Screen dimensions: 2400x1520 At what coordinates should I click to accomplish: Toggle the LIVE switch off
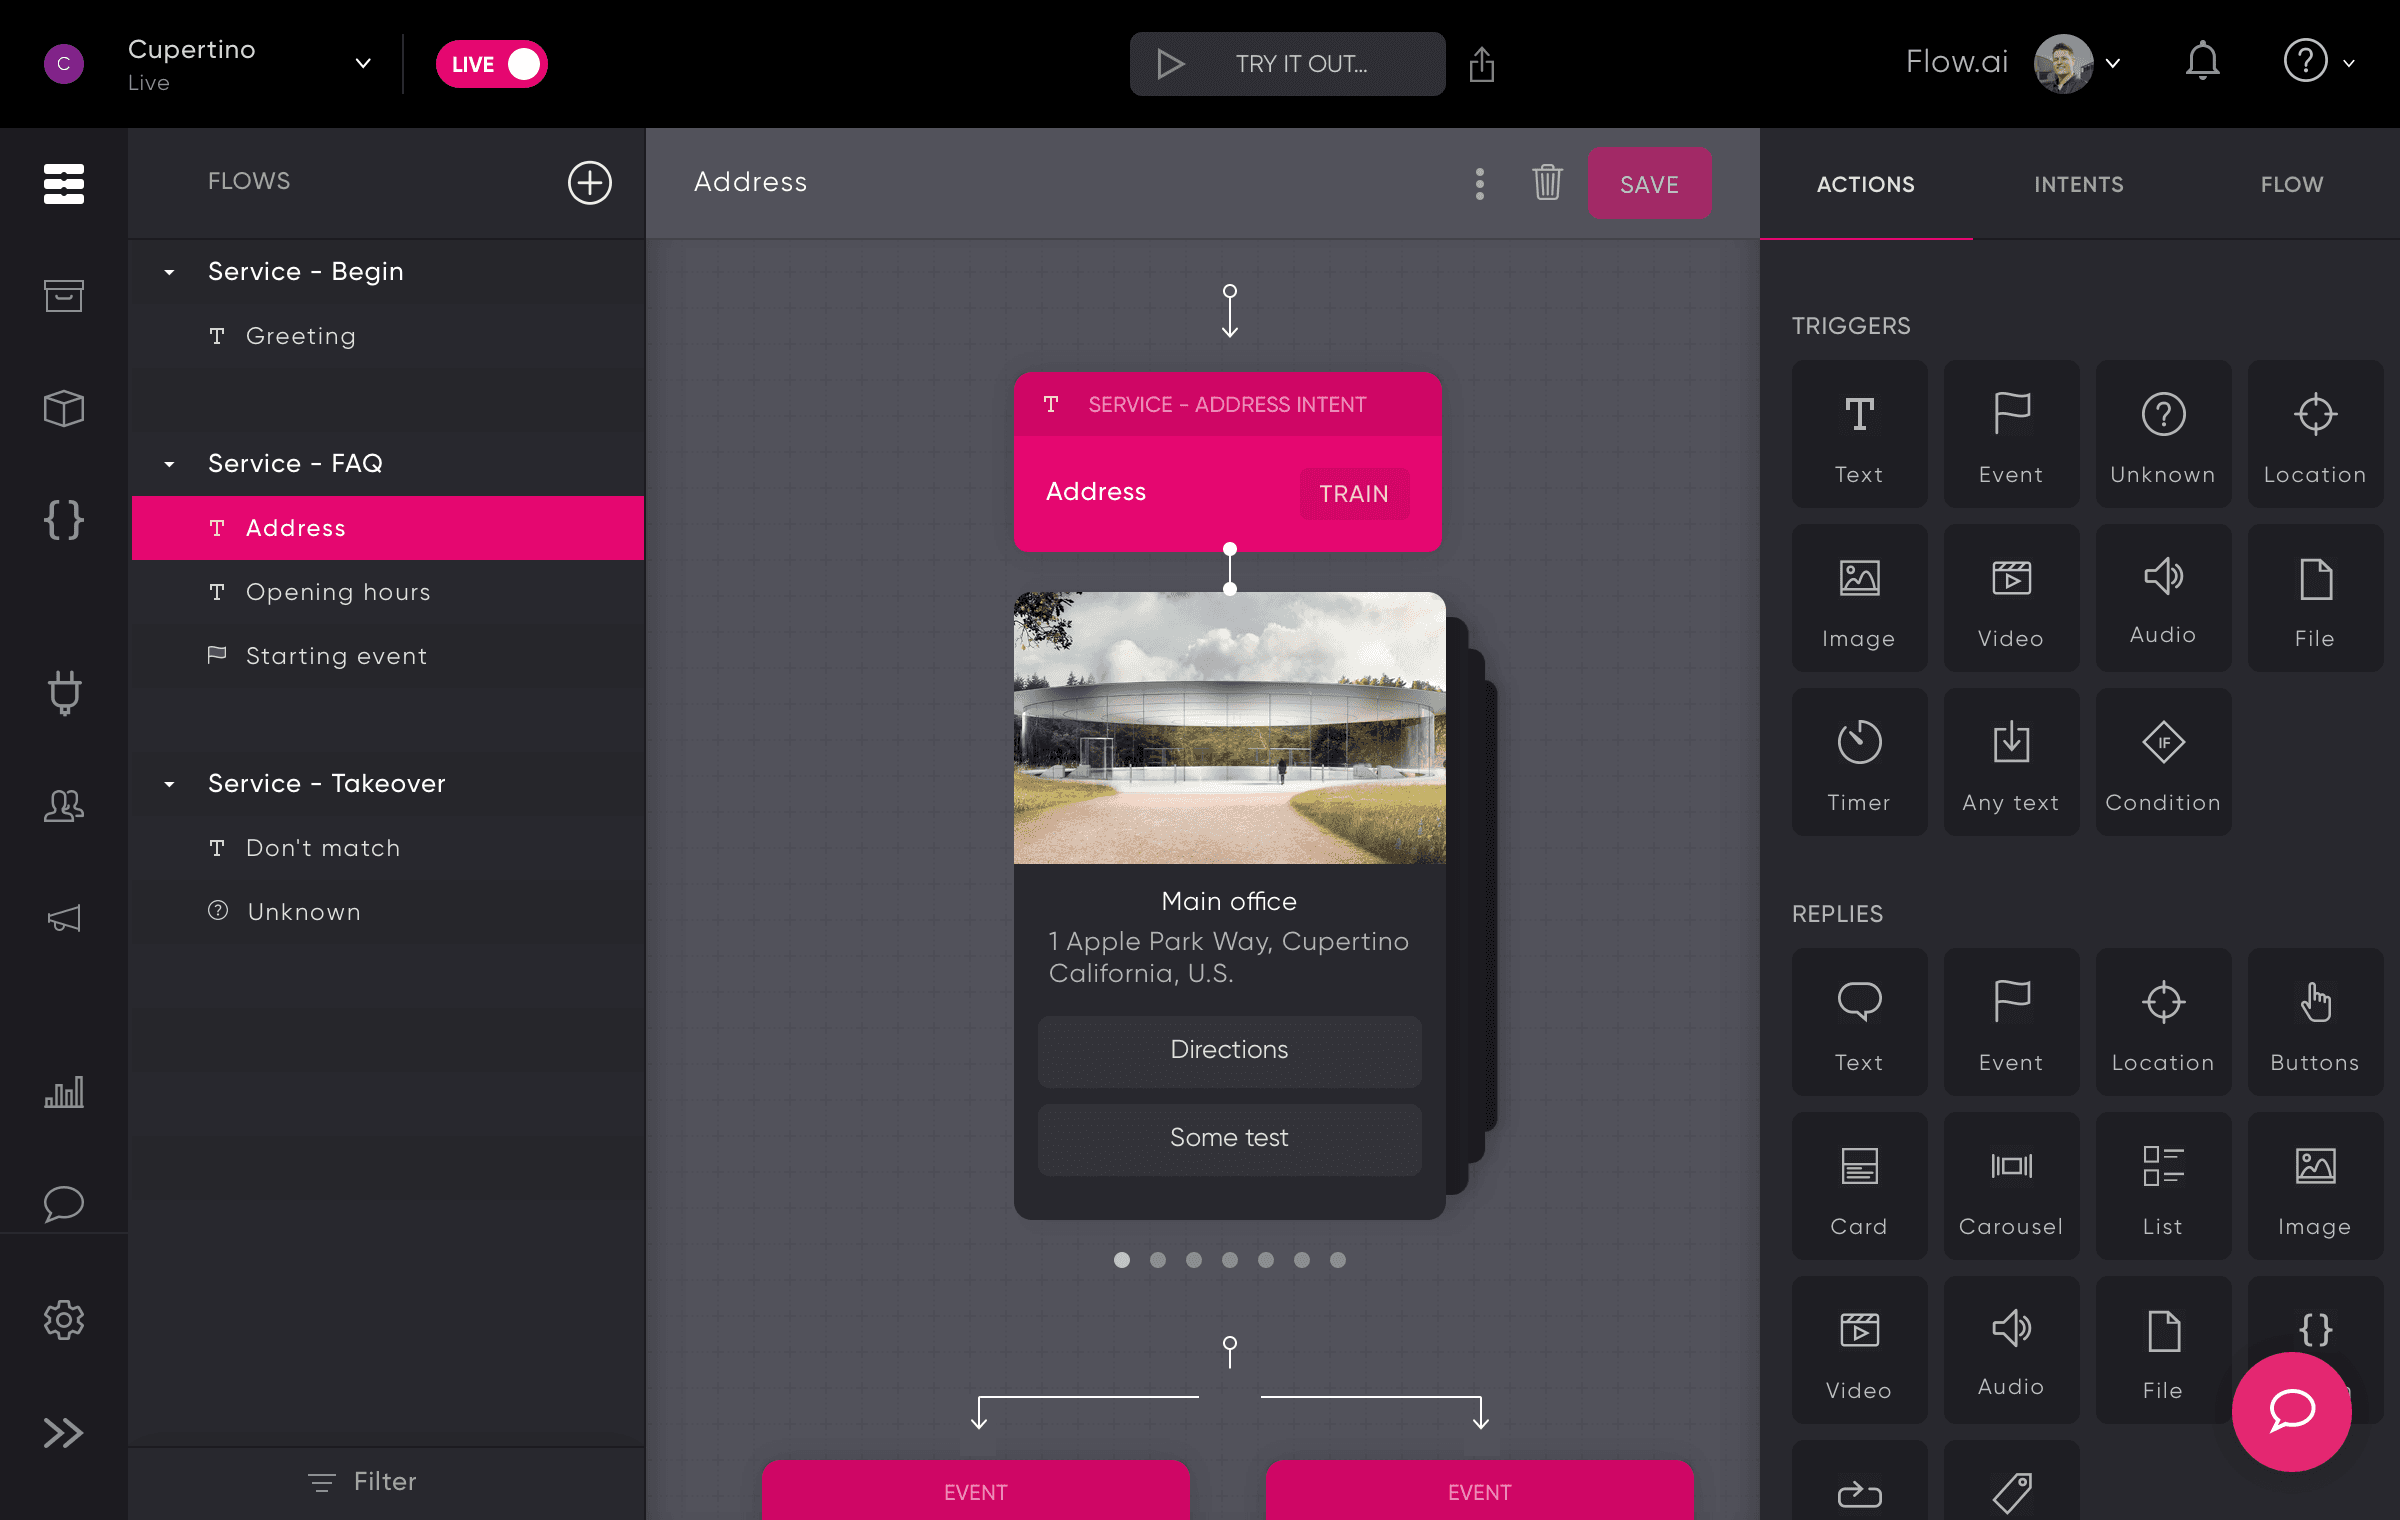(x=492, y=64)
